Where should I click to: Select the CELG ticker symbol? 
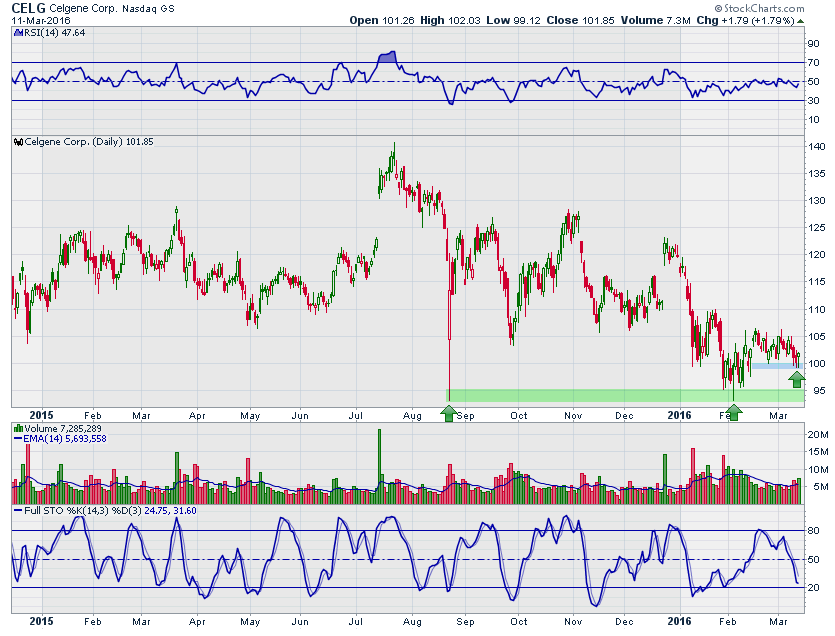pyautogui.click(x=29, y=8)
